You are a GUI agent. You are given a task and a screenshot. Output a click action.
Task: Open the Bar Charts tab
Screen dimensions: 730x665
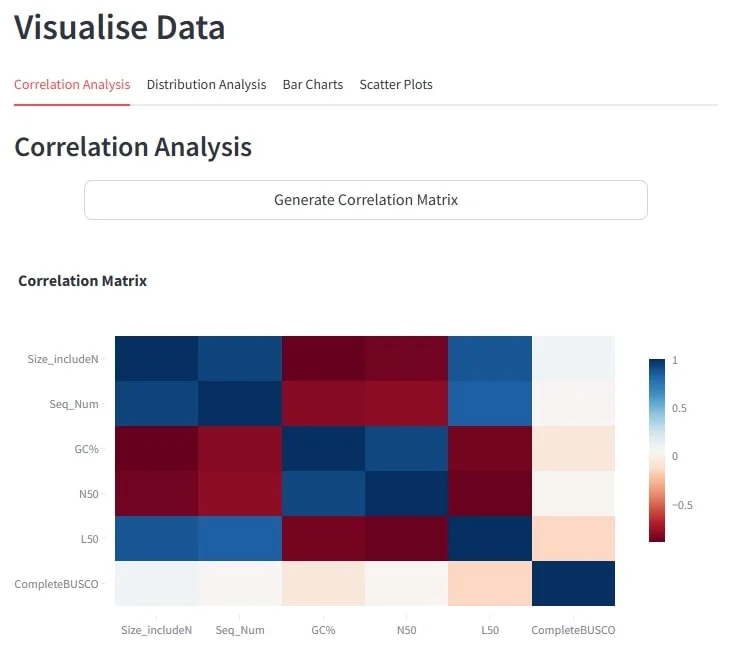click(x=312, y=85)
